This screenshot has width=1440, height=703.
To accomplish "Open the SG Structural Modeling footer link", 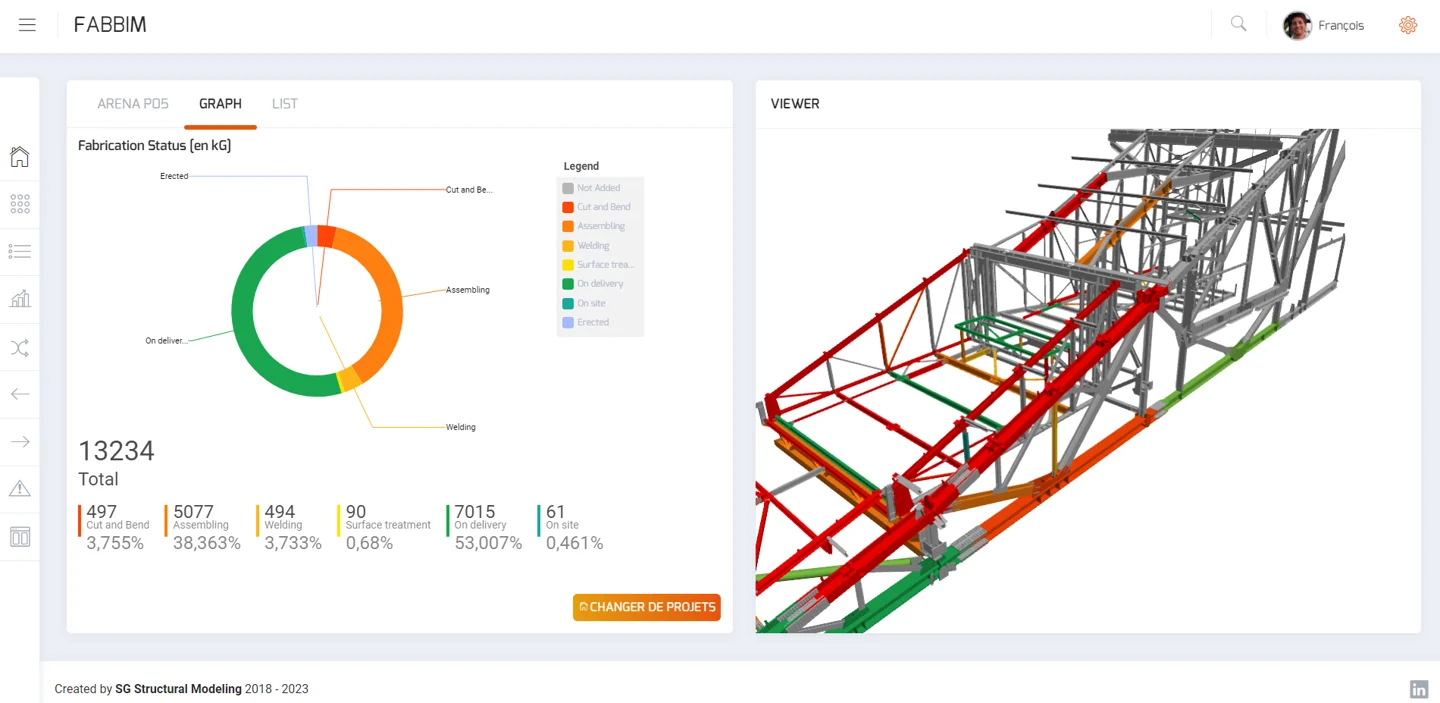I will [178, 689].
